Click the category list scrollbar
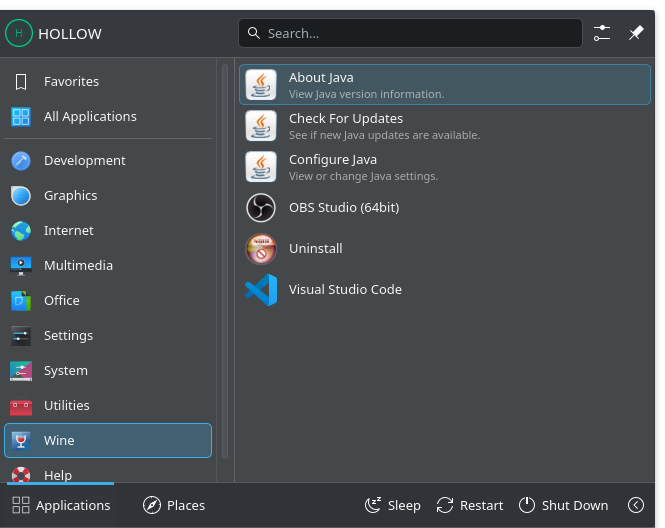Viewport: 665px width, 528px height. tap(225, 261)
